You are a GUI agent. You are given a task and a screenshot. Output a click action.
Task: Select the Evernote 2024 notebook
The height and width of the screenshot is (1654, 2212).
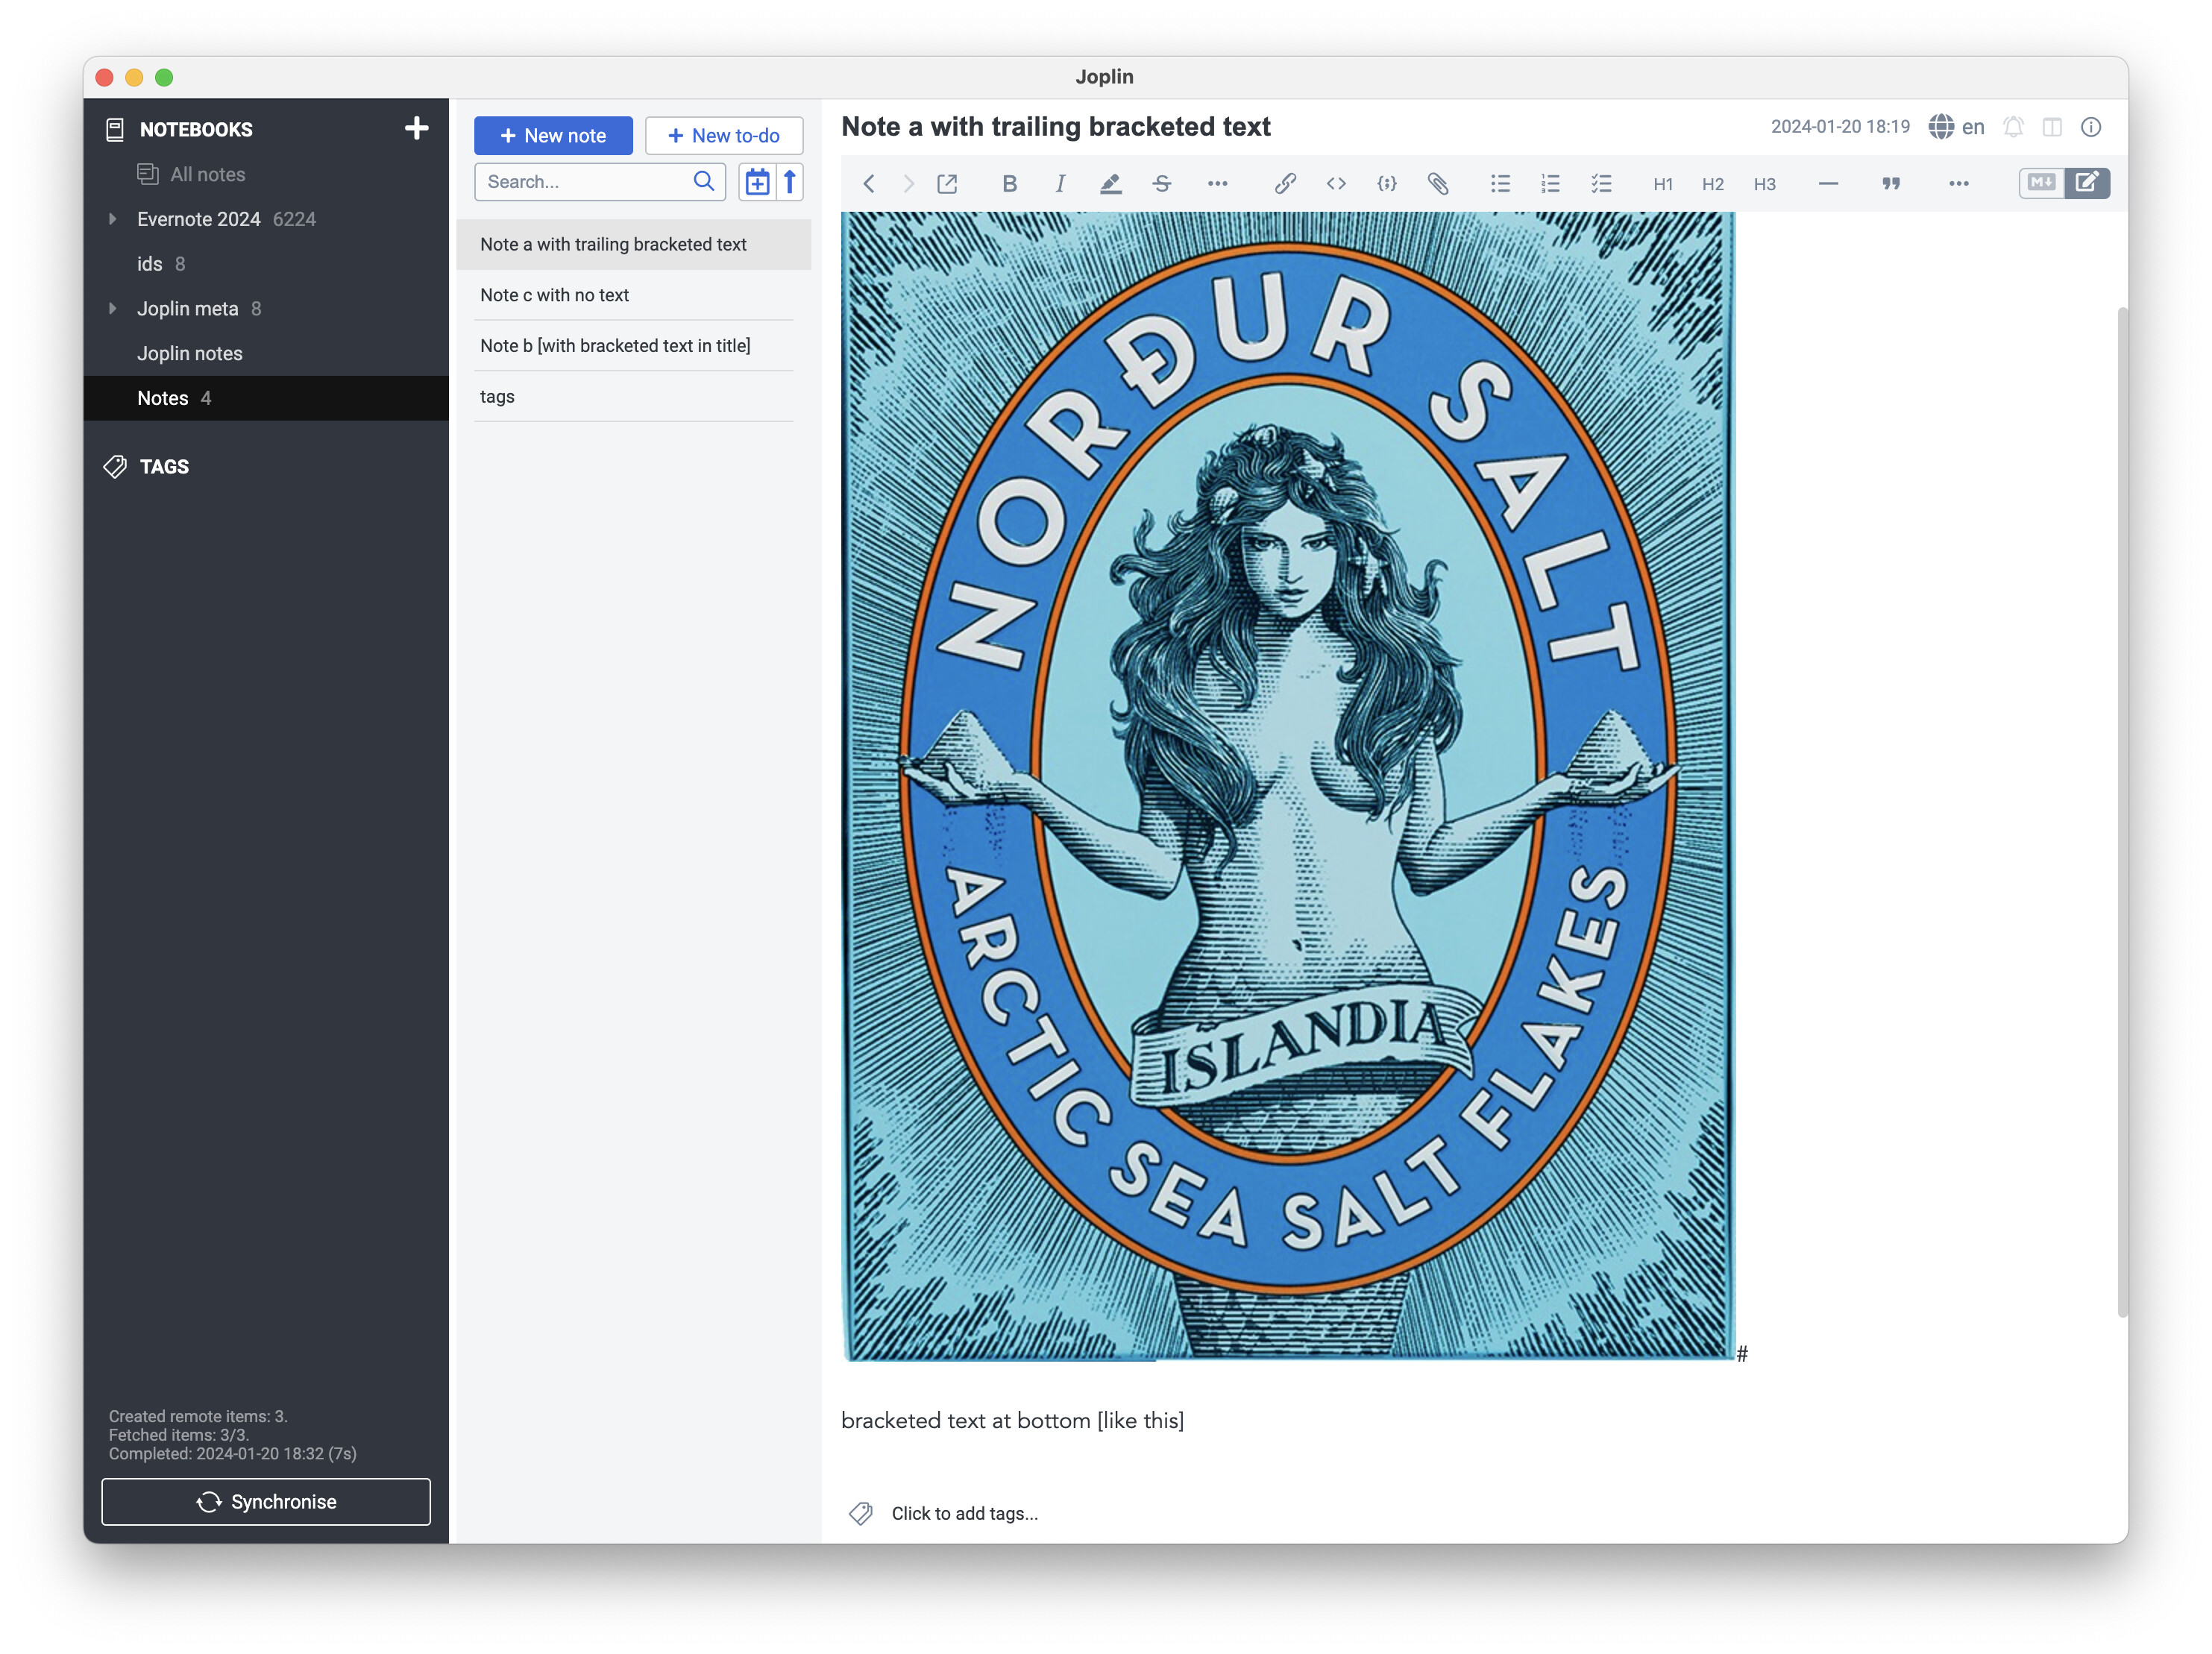[198, 219]
